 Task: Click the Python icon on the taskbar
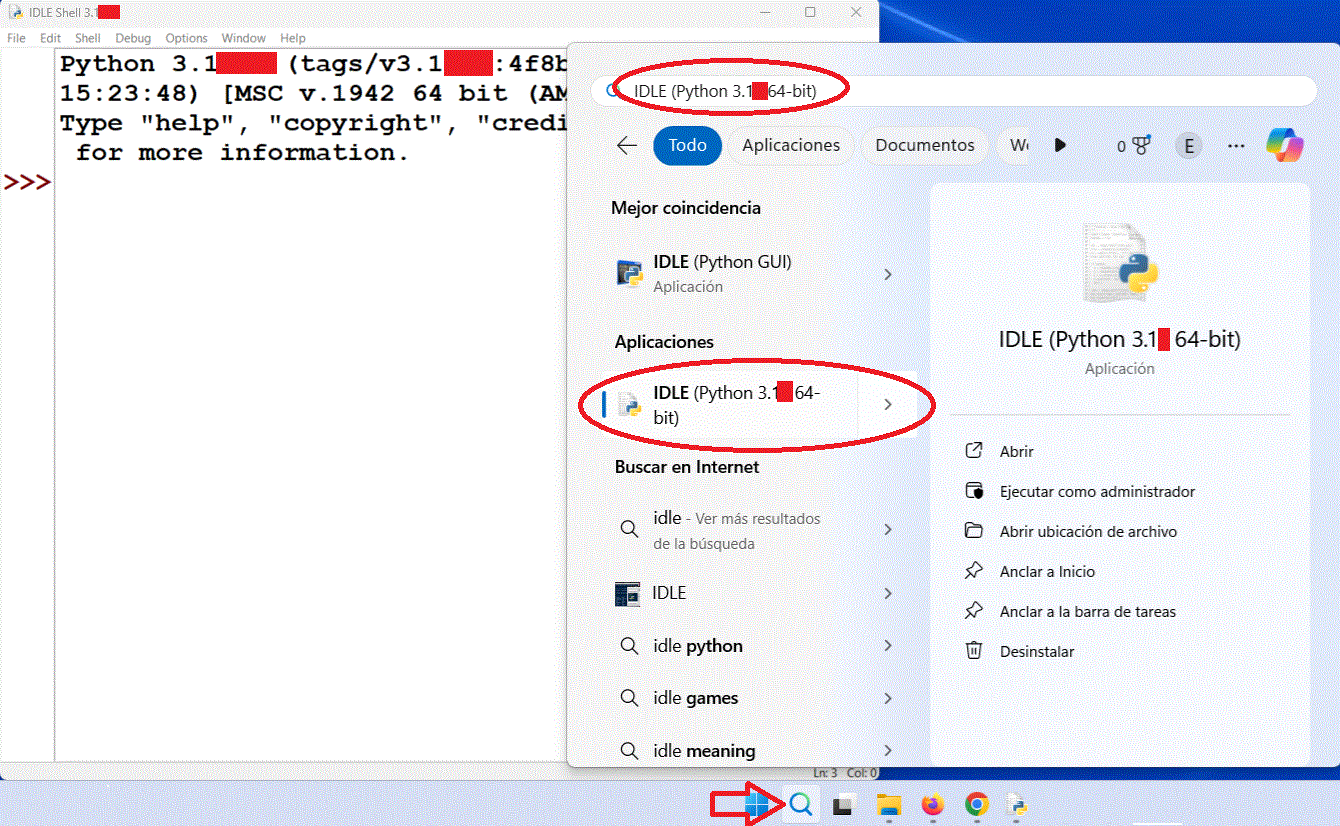1019,803
